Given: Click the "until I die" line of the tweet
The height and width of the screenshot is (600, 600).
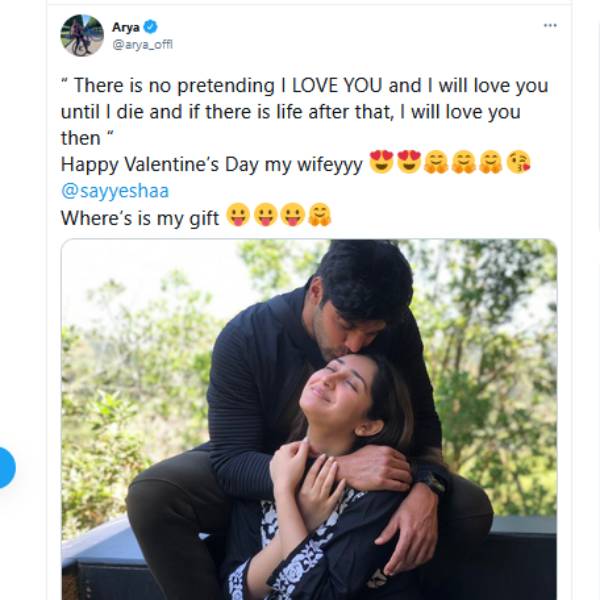Looking at the screenshot, I should (x=290, y=112).
